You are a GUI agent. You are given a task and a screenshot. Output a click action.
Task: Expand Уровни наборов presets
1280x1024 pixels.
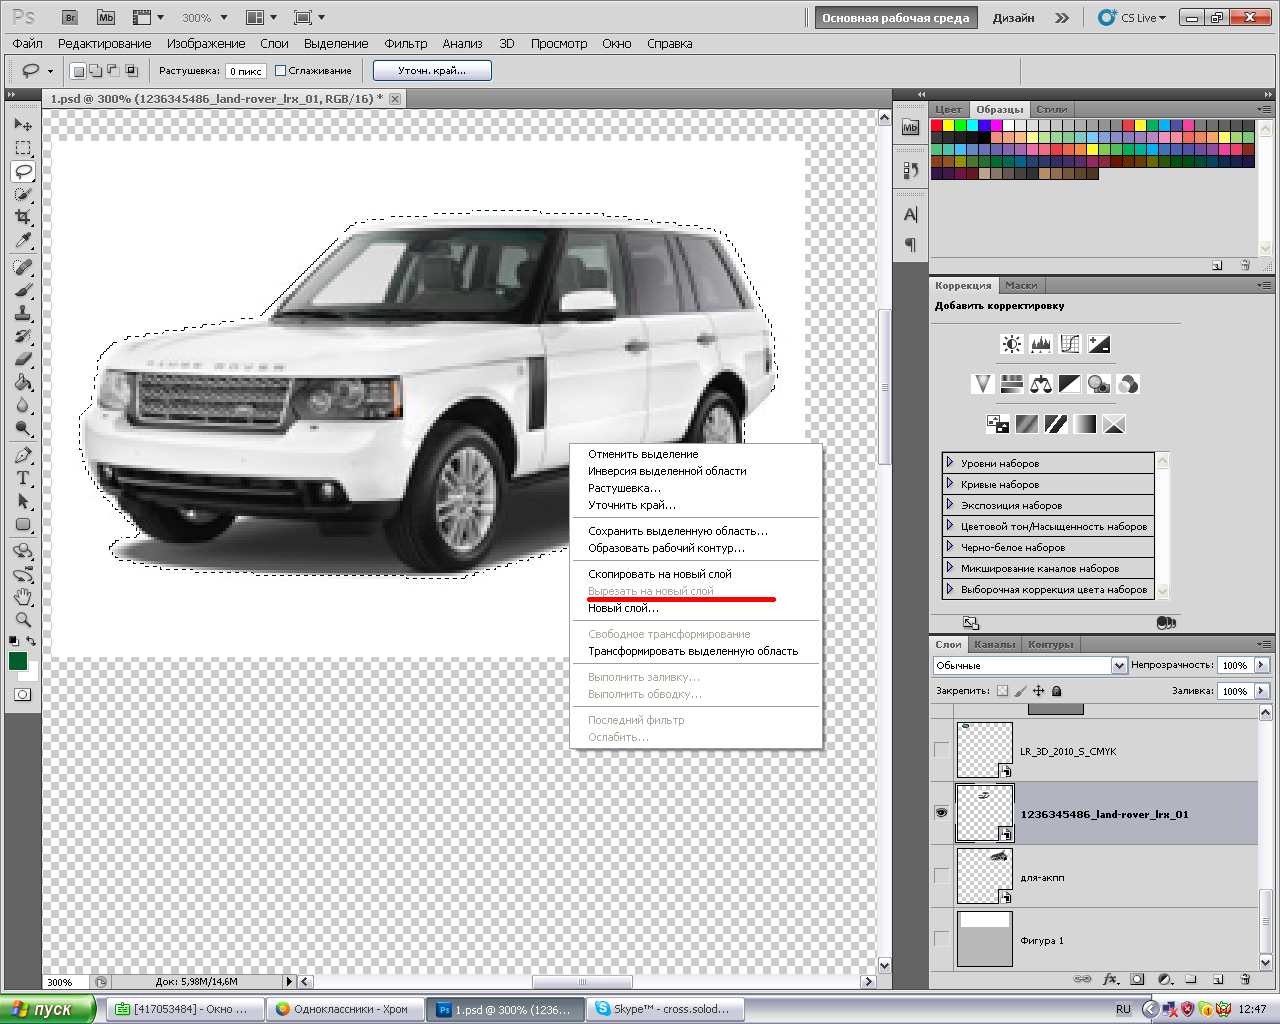(950, 463)
